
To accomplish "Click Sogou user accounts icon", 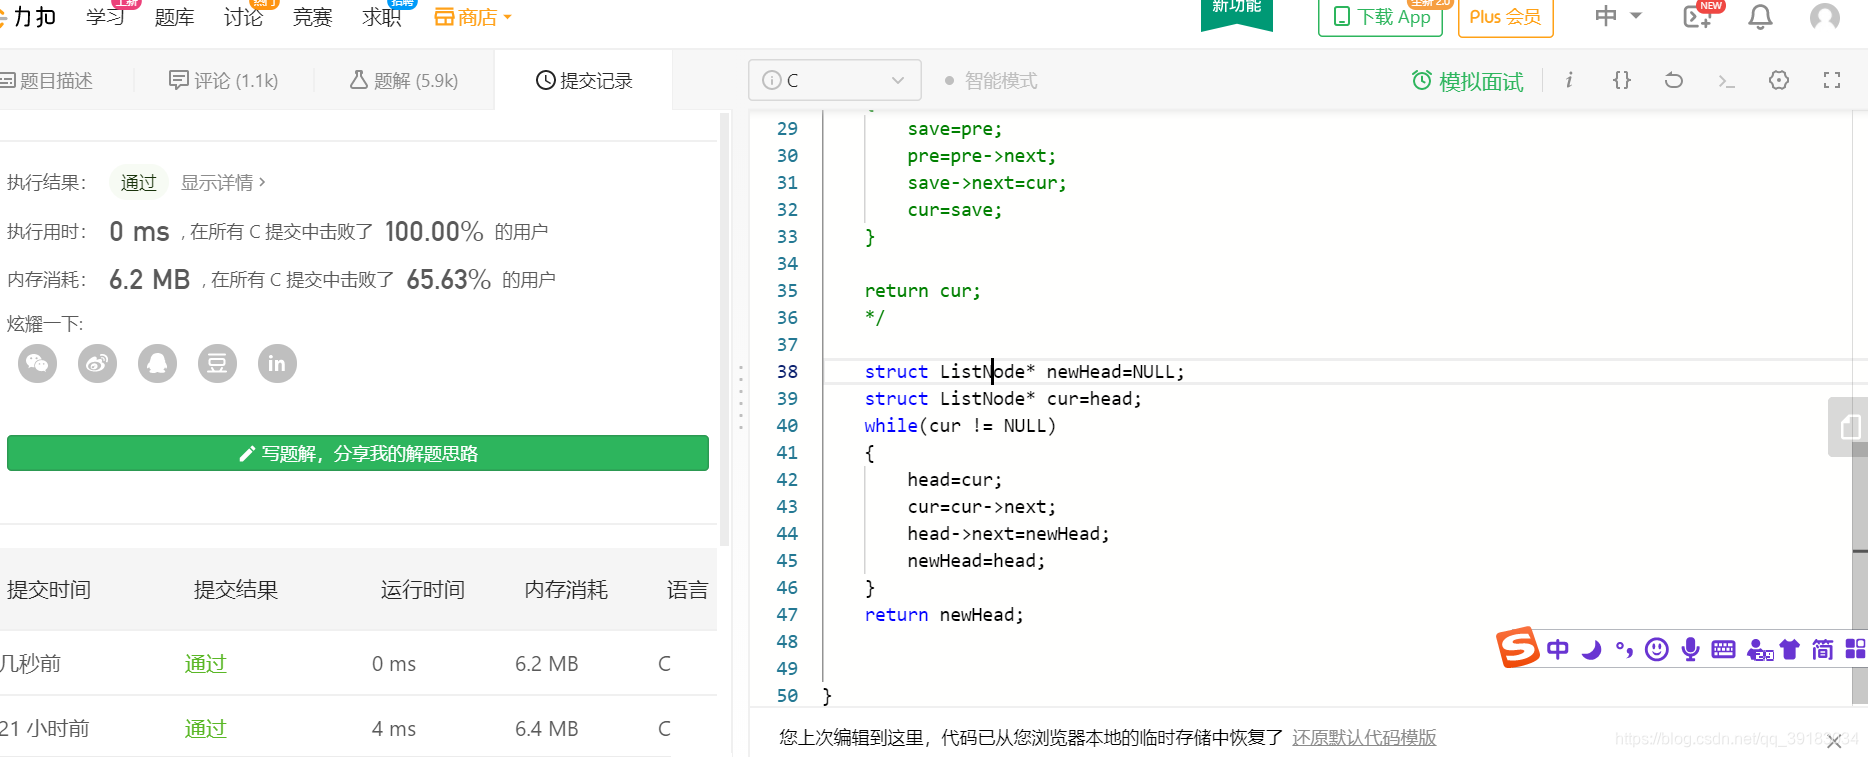I will click(x=1758, y=651).
